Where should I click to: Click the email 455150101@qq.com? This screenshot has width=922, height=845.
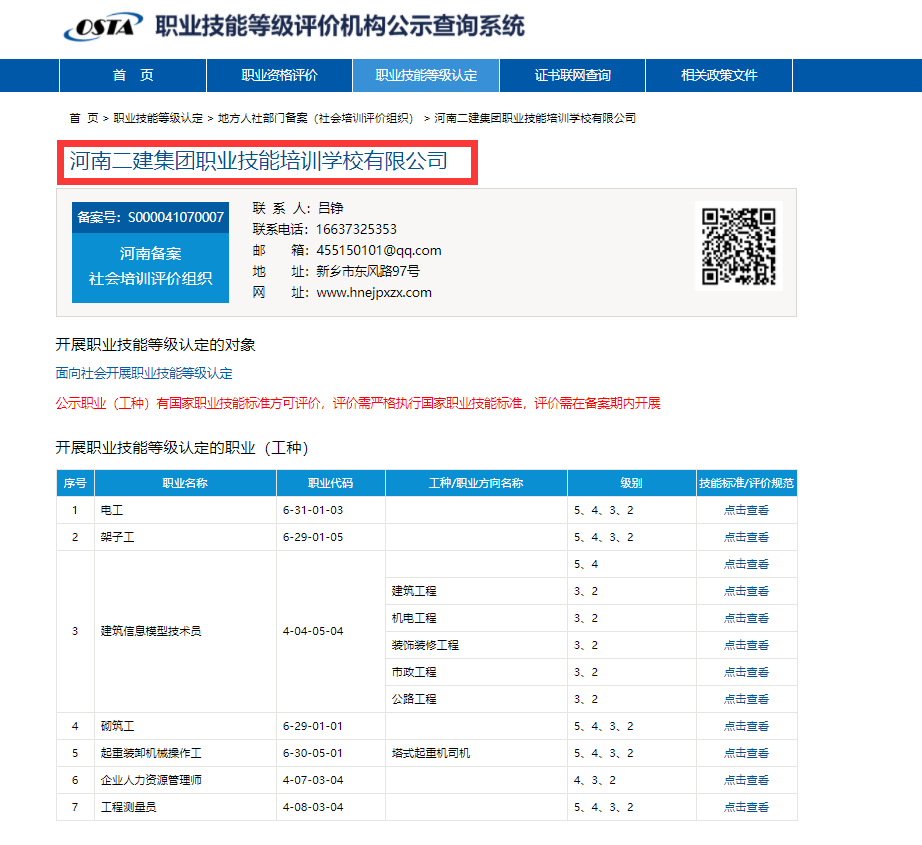click(x=379, y=250)
